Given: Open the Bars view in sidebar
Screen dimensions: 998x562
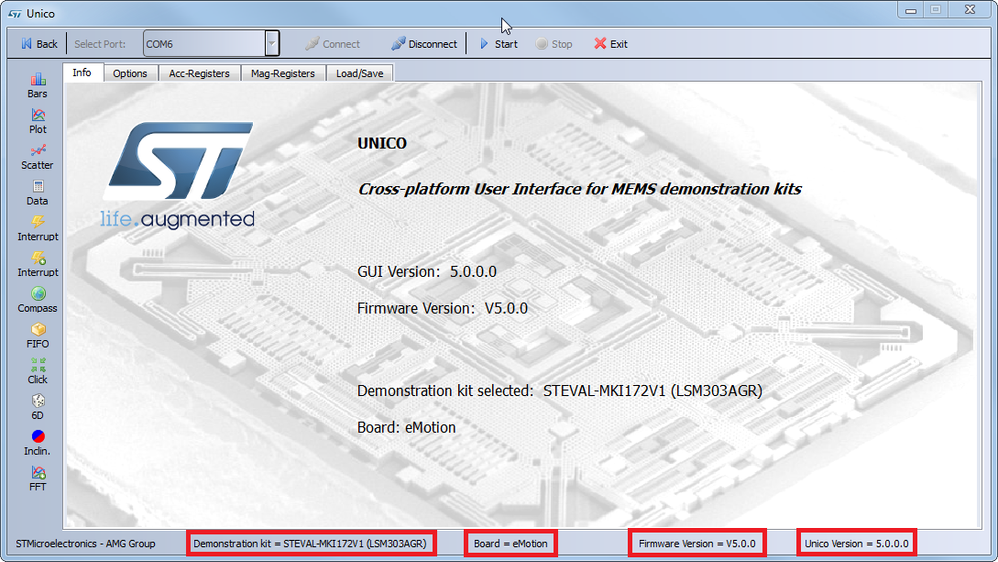Looking at the screenshot, I should pyautogui.click(x=37, y=86).
